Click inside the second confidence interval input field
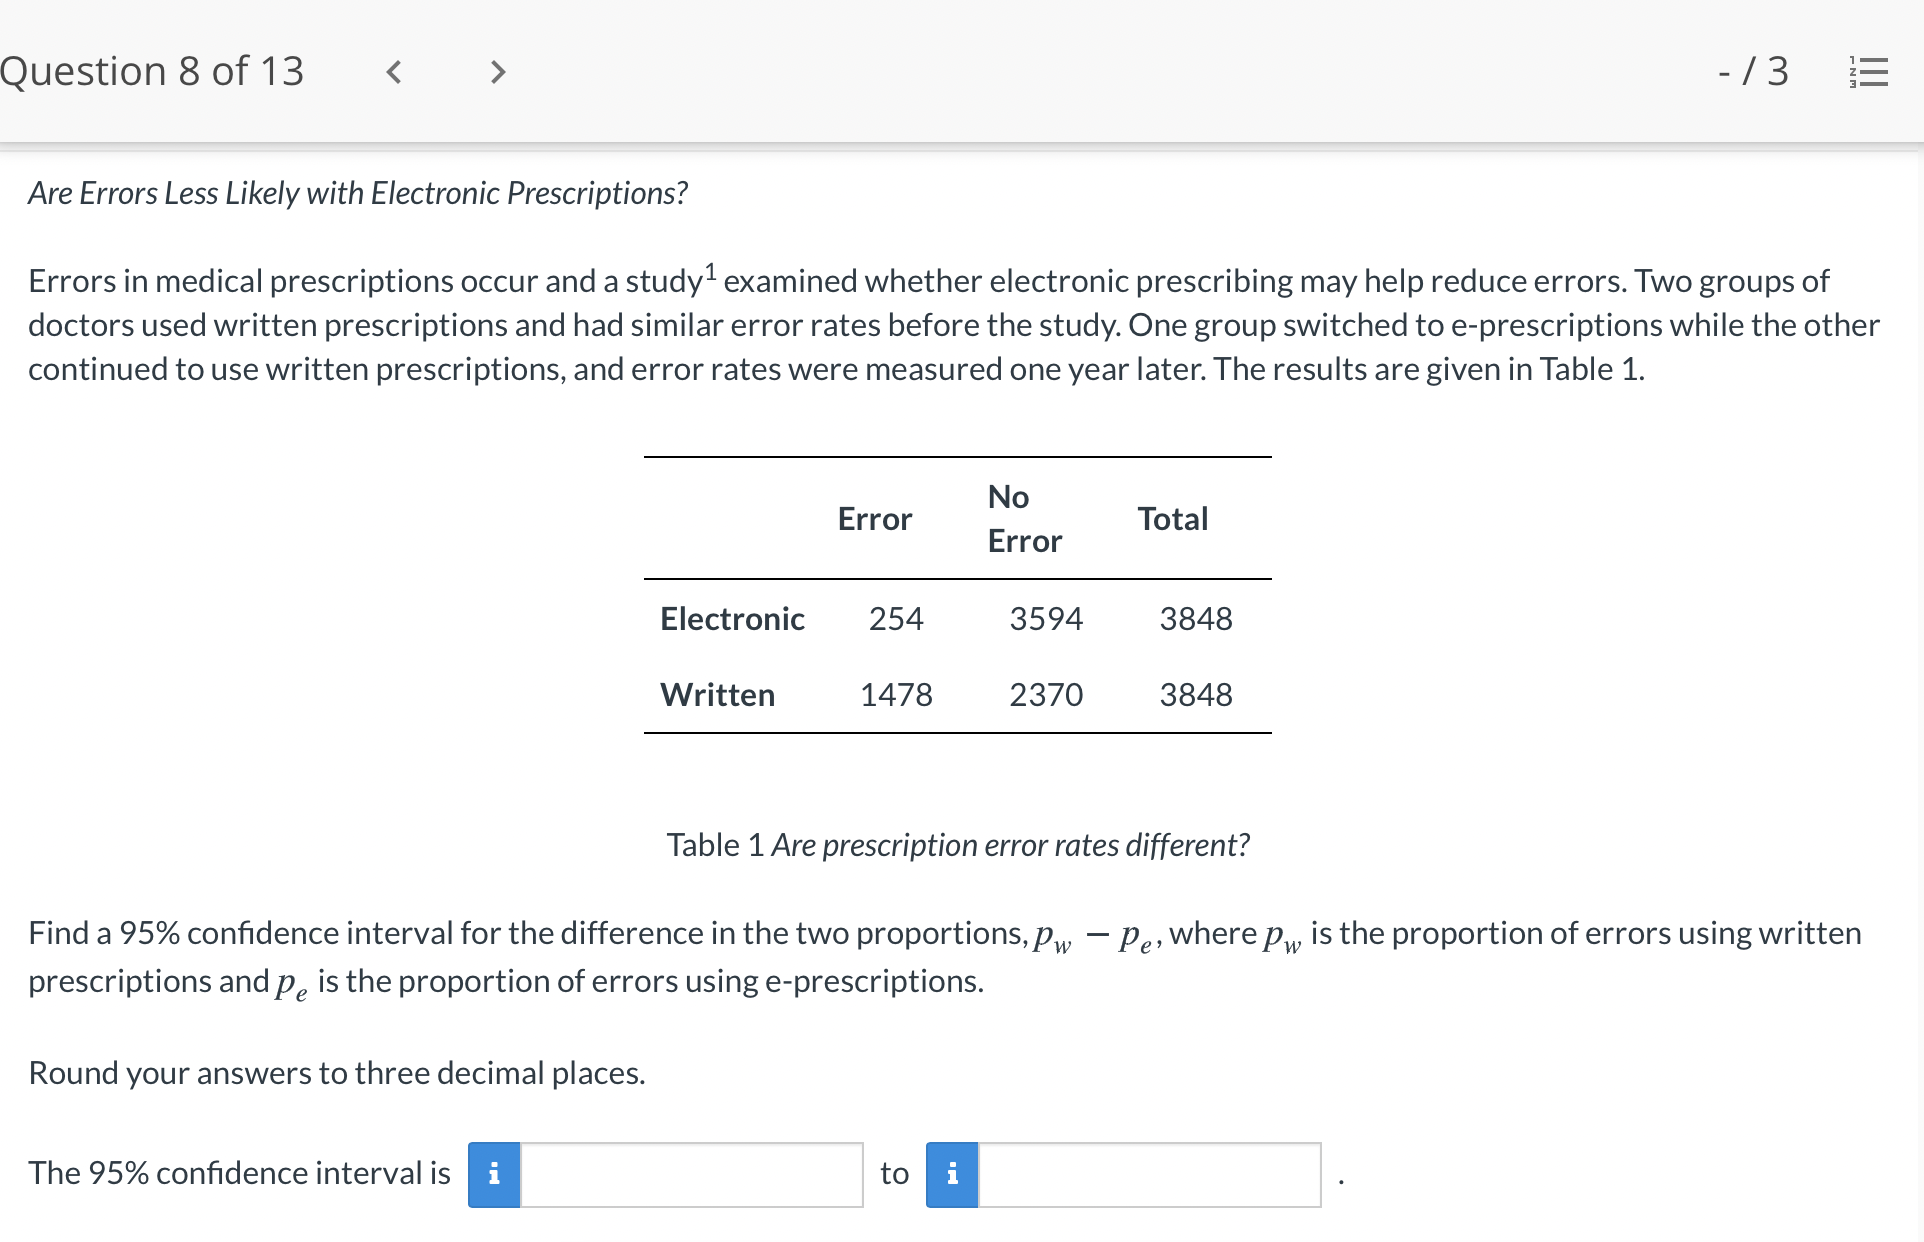This screenshot has width=1924, height=1242. coord(1148,1175)
